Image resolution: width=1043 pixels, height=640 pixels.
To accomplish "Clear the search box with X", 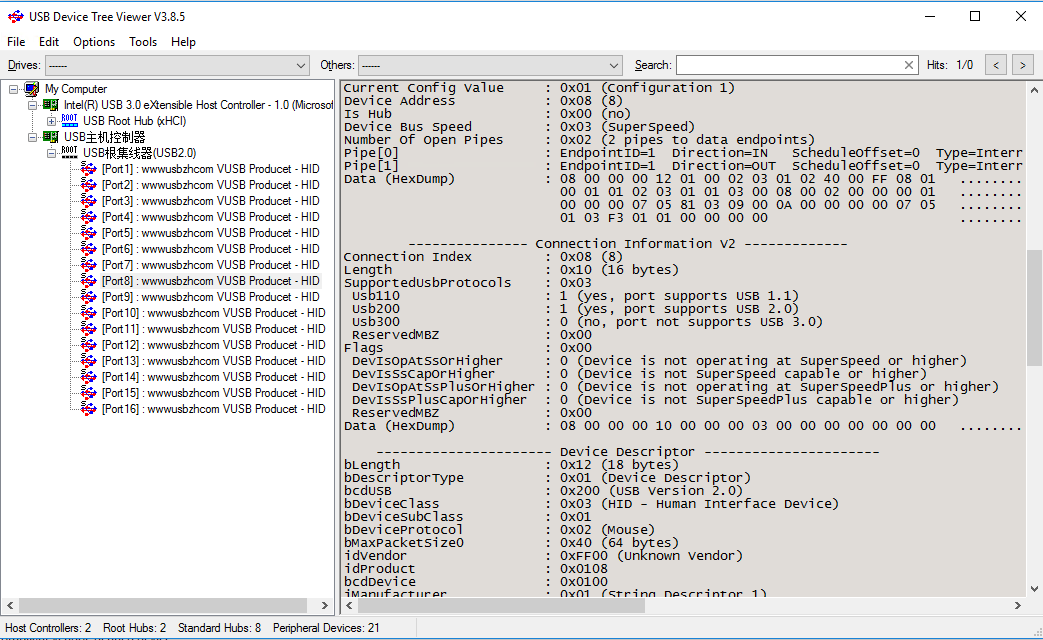I will [x=909, y=65].
